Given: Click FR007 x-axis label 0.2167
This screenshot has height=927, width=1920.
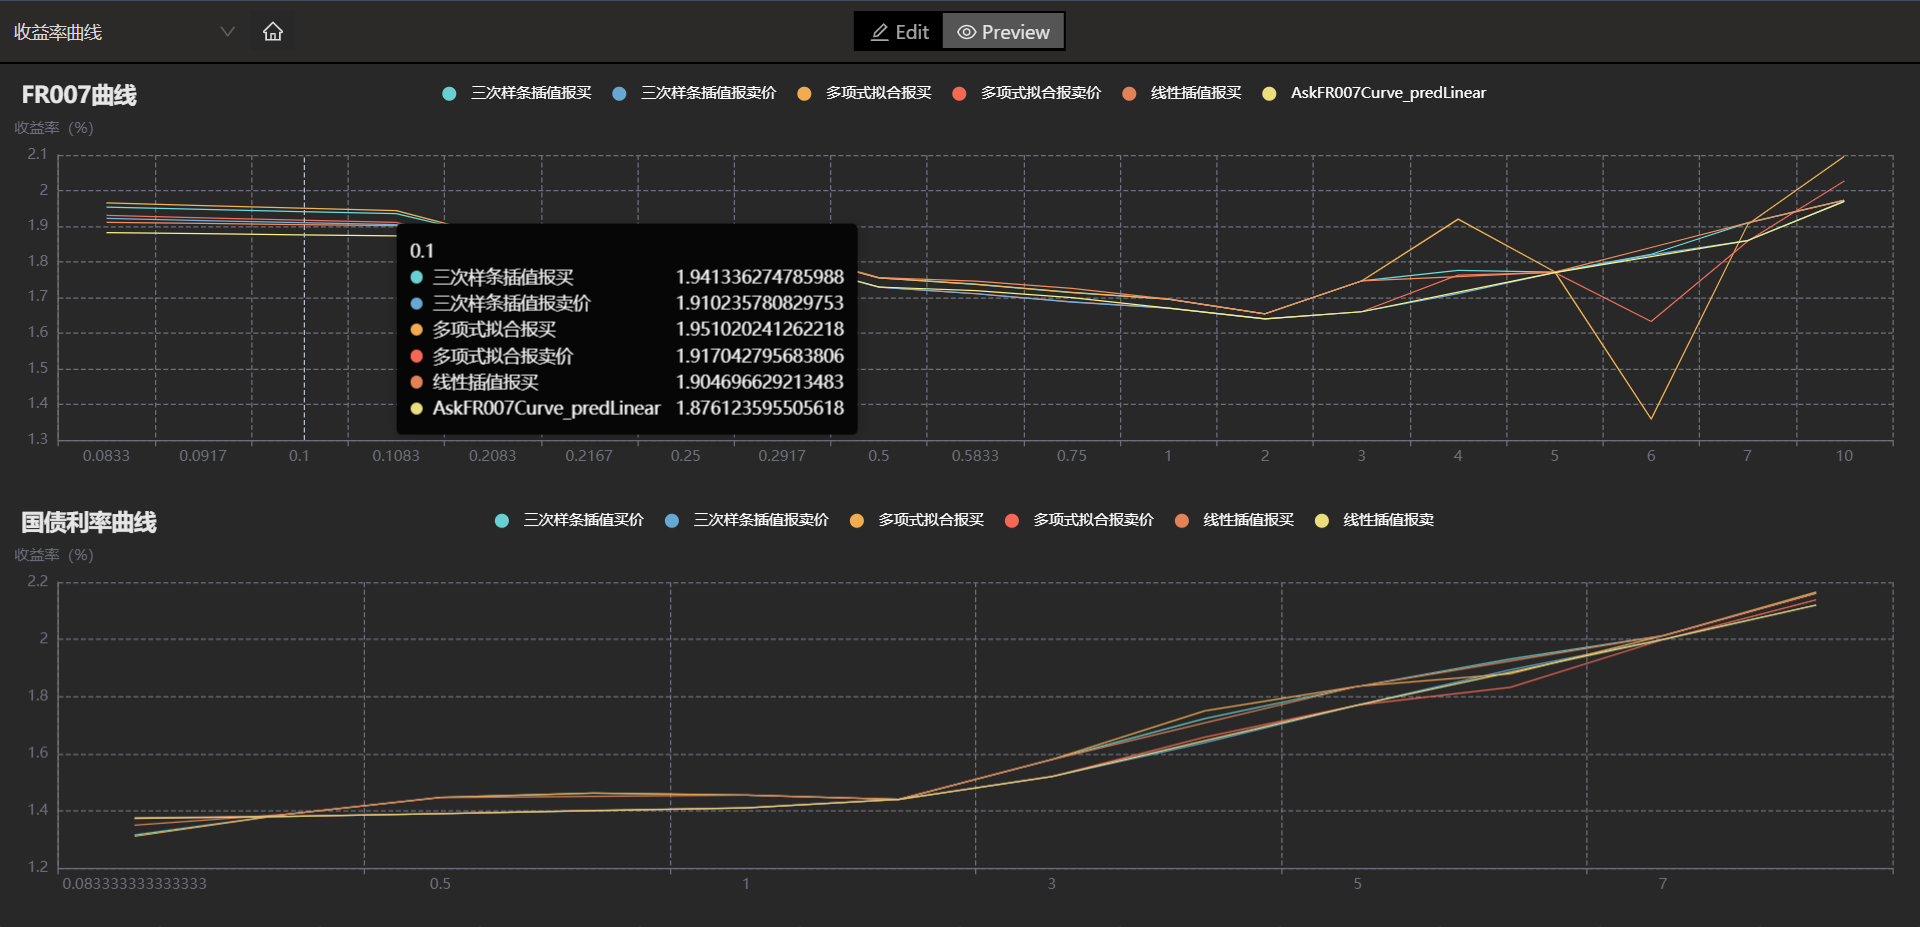Looking at the screenshot, I should pyautogui.click(x=589, y=456).
